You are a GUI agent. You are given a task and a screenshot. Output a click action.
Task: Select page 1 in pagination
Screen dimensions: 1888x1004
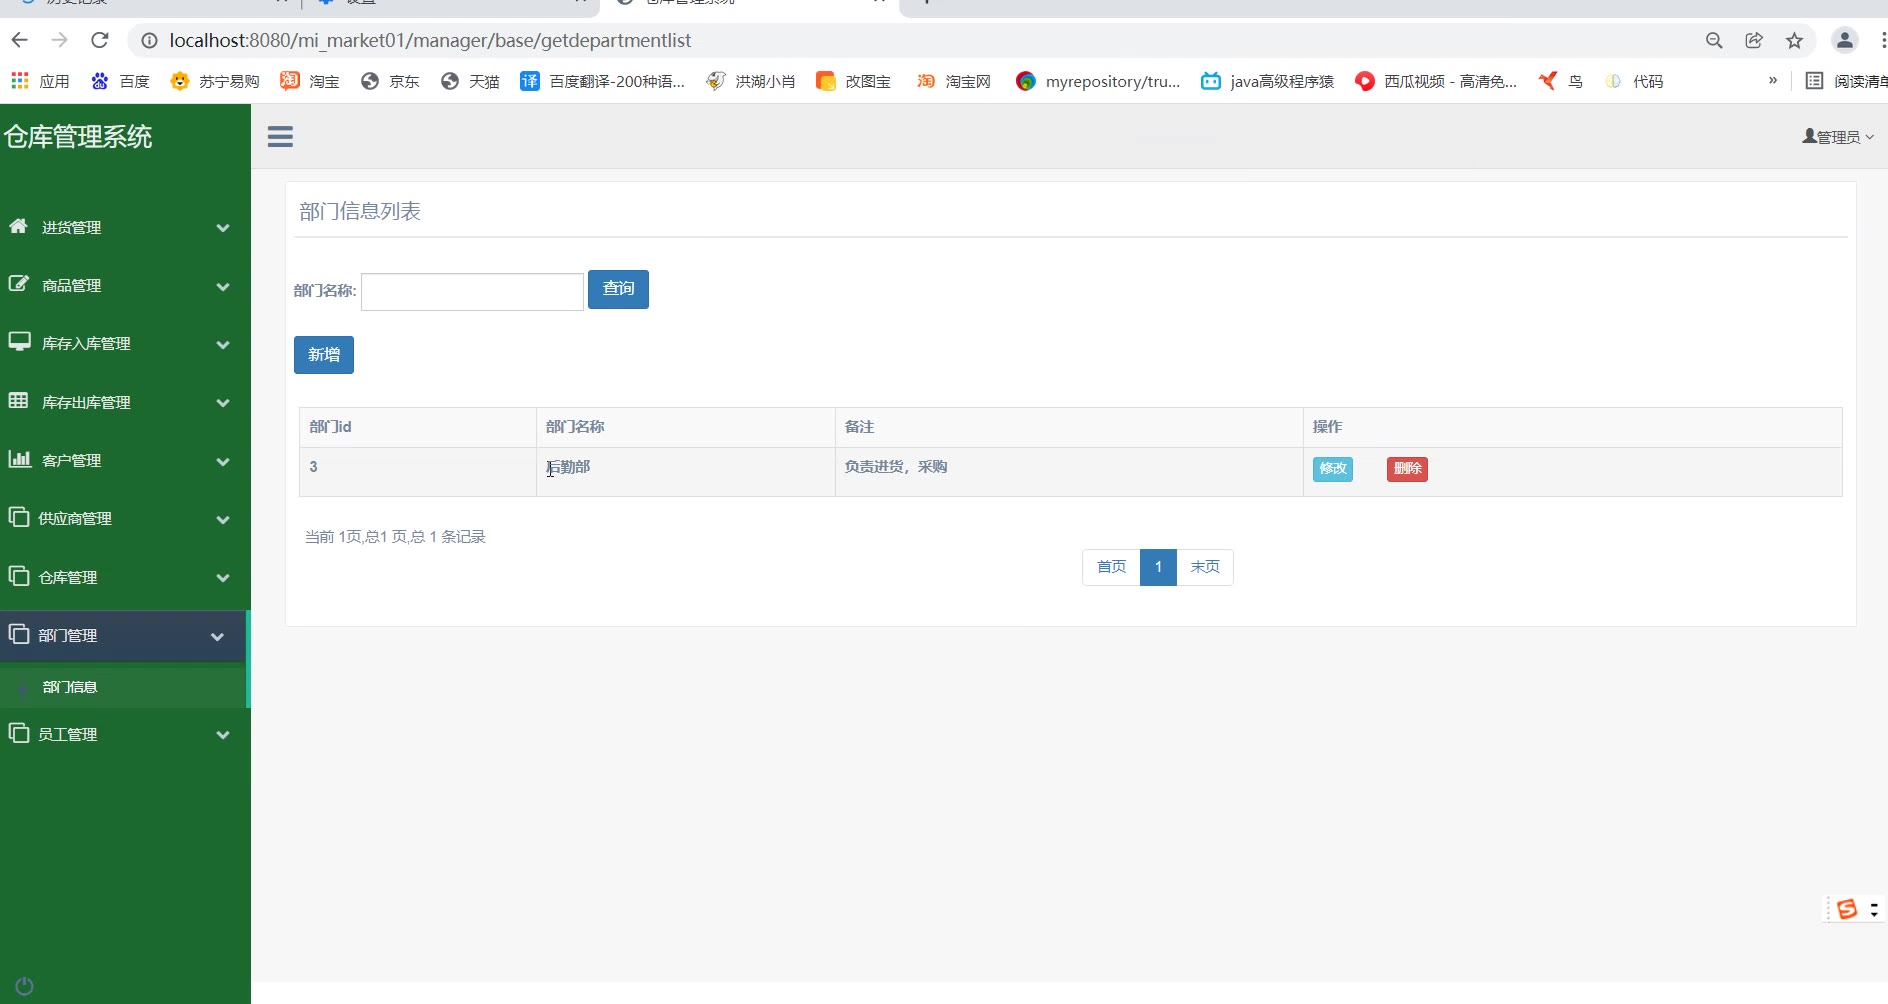point(1158,567)
